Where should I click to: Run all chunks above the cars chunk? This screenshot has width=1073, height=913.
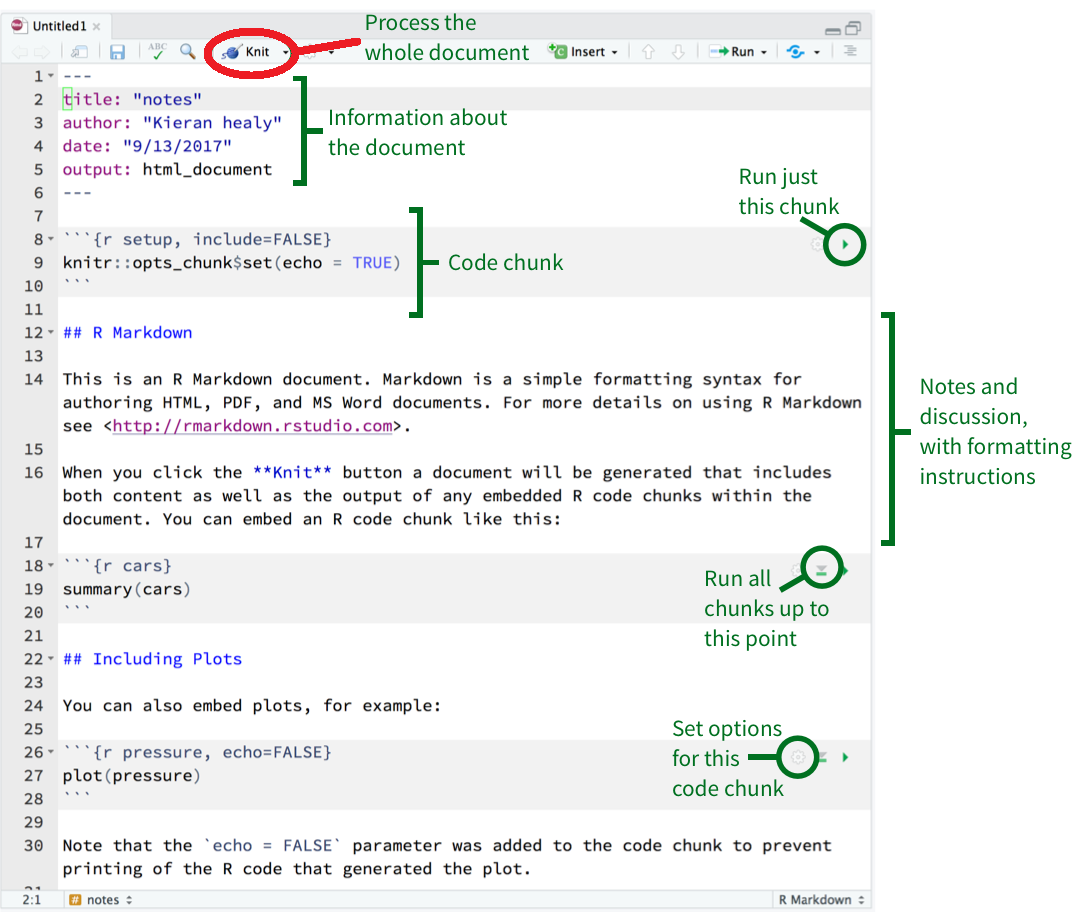[821, 570]
